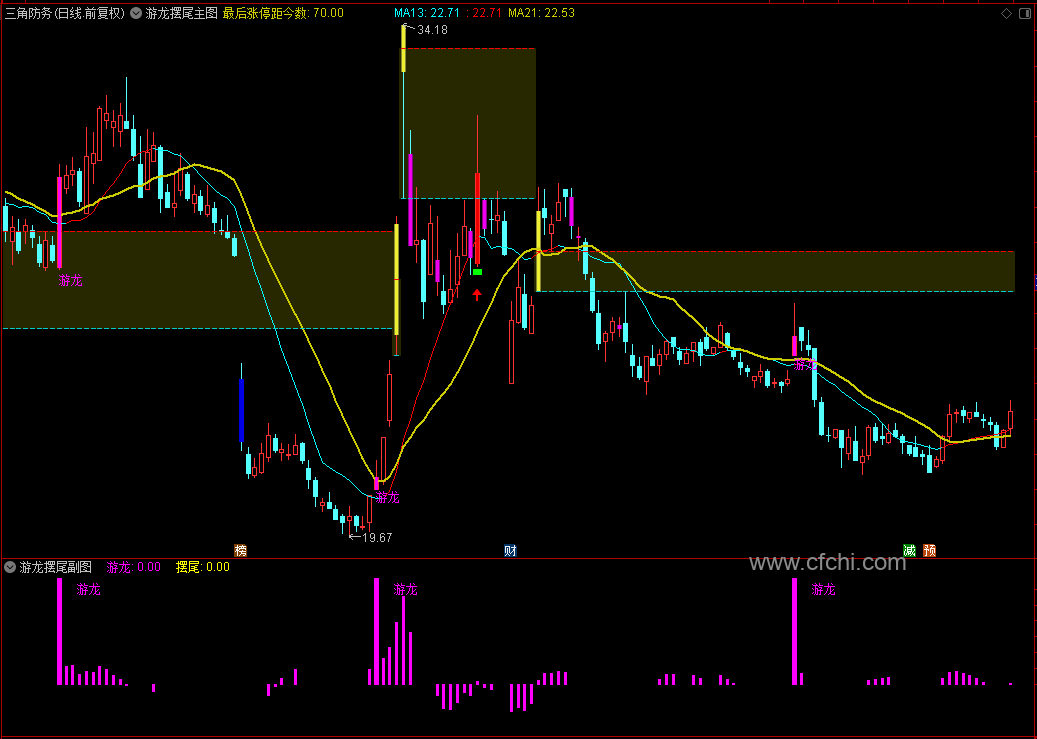Click the leftmost 游龙 label in main chart
1037x739 pixels.
click(70, 281)
